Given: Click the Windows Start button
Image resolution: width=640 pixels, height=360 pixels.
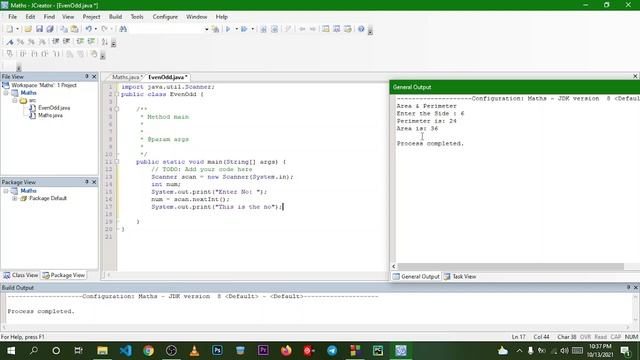Looking at the screenshot, I should point(11,351).
